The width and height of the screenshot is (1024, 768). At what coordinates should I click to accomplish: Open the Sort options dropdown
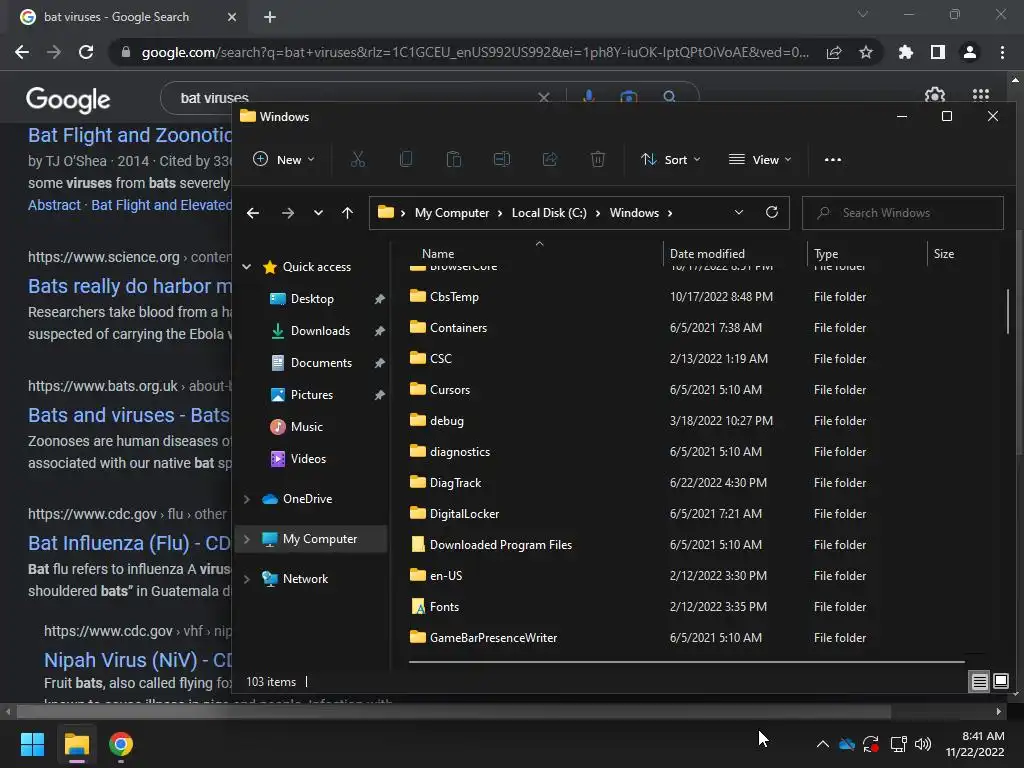pyautogui.click(x=671, y=159)
